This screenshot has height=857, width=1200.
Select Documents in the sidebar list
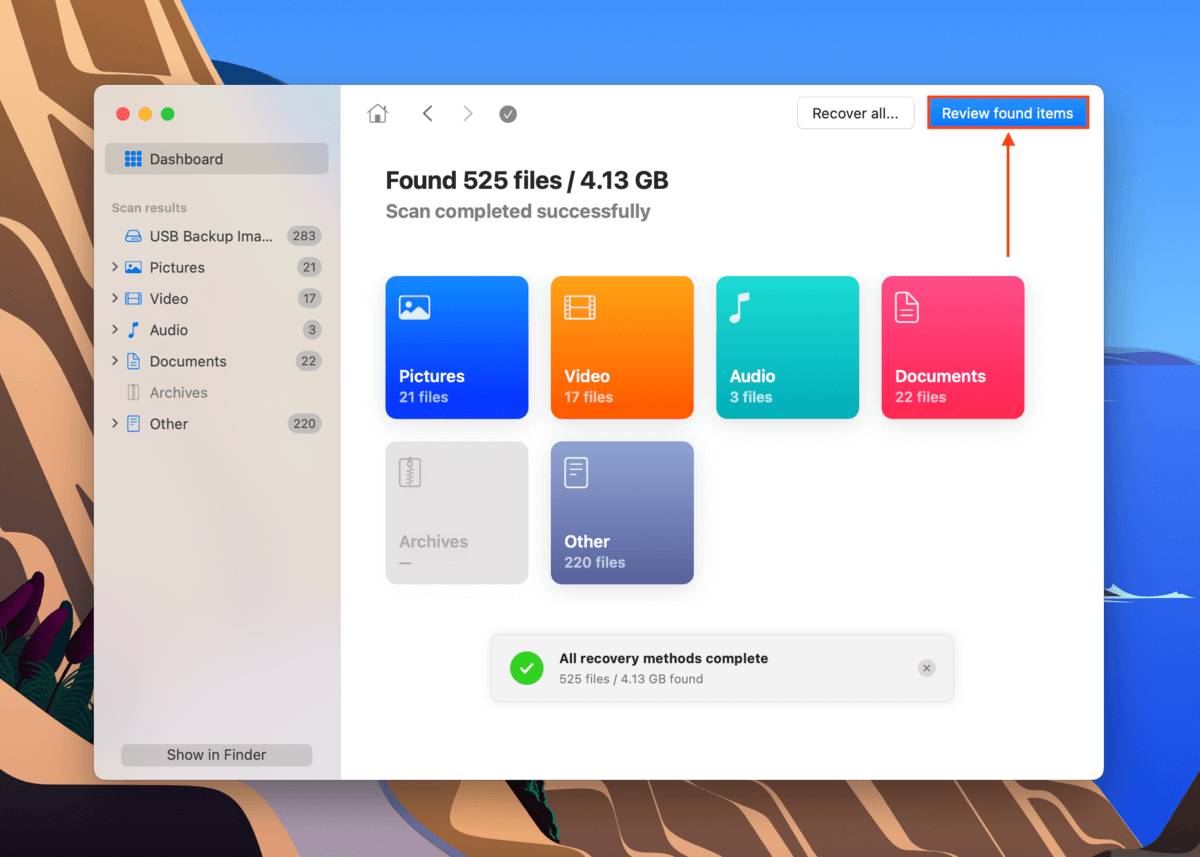216,361
